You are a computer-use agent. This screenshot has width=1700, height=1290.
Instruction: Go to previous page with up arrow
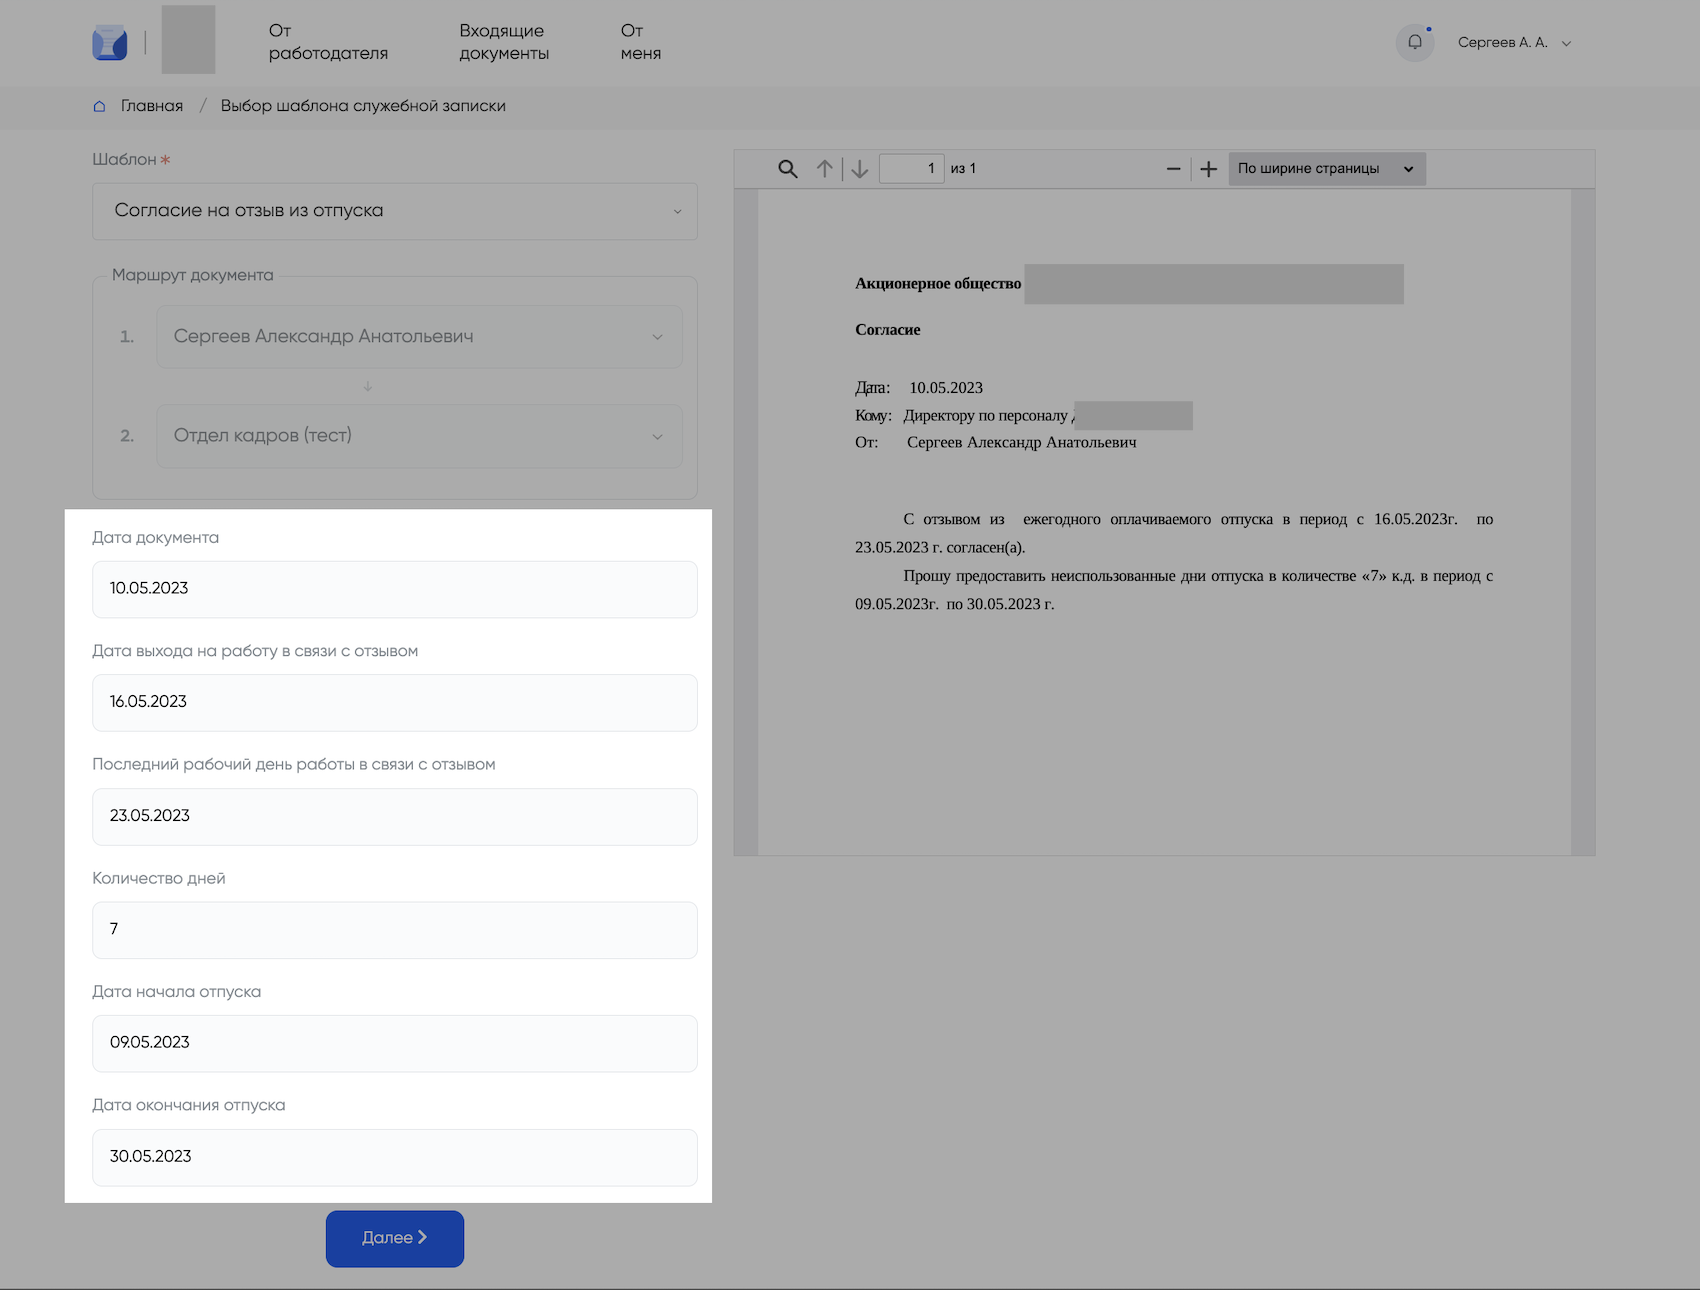pyautogui.click(x=824, y=169)
